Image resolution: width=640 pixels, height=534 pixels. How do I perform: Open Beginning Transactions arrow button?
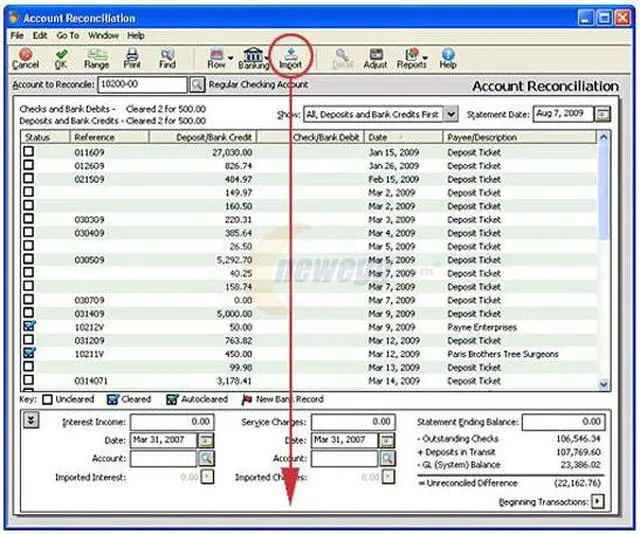[x=598, y=501]
